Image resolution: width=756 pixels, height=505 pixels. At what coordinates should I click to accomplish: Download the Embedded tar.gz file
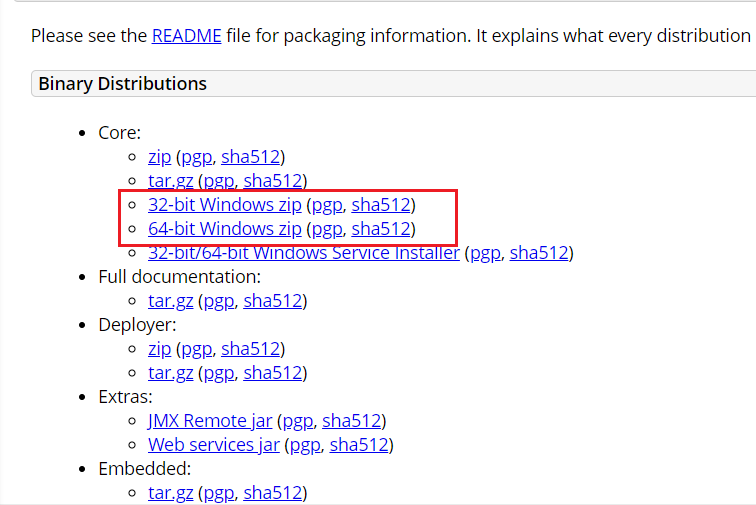[170, 493]
